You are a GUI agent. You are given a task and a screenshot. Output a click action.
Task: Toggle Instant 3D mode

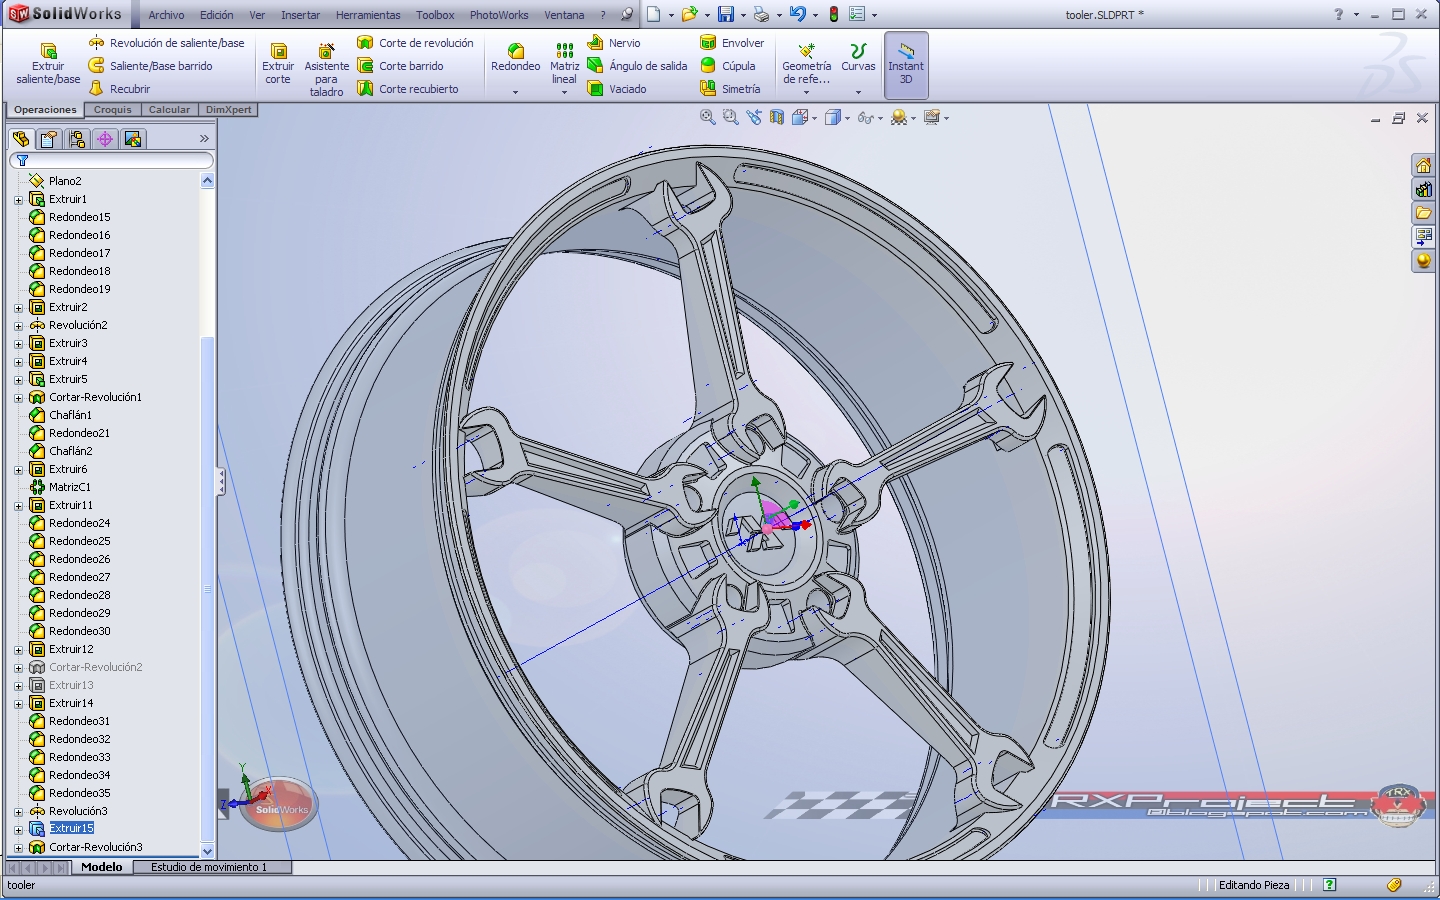906,64
